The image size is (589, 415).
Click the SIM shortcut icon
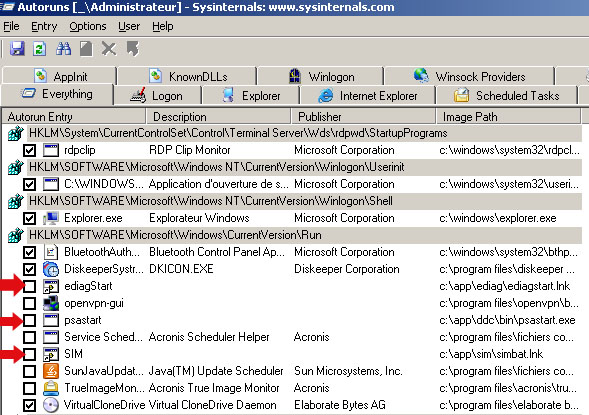(x=51, y=354)
